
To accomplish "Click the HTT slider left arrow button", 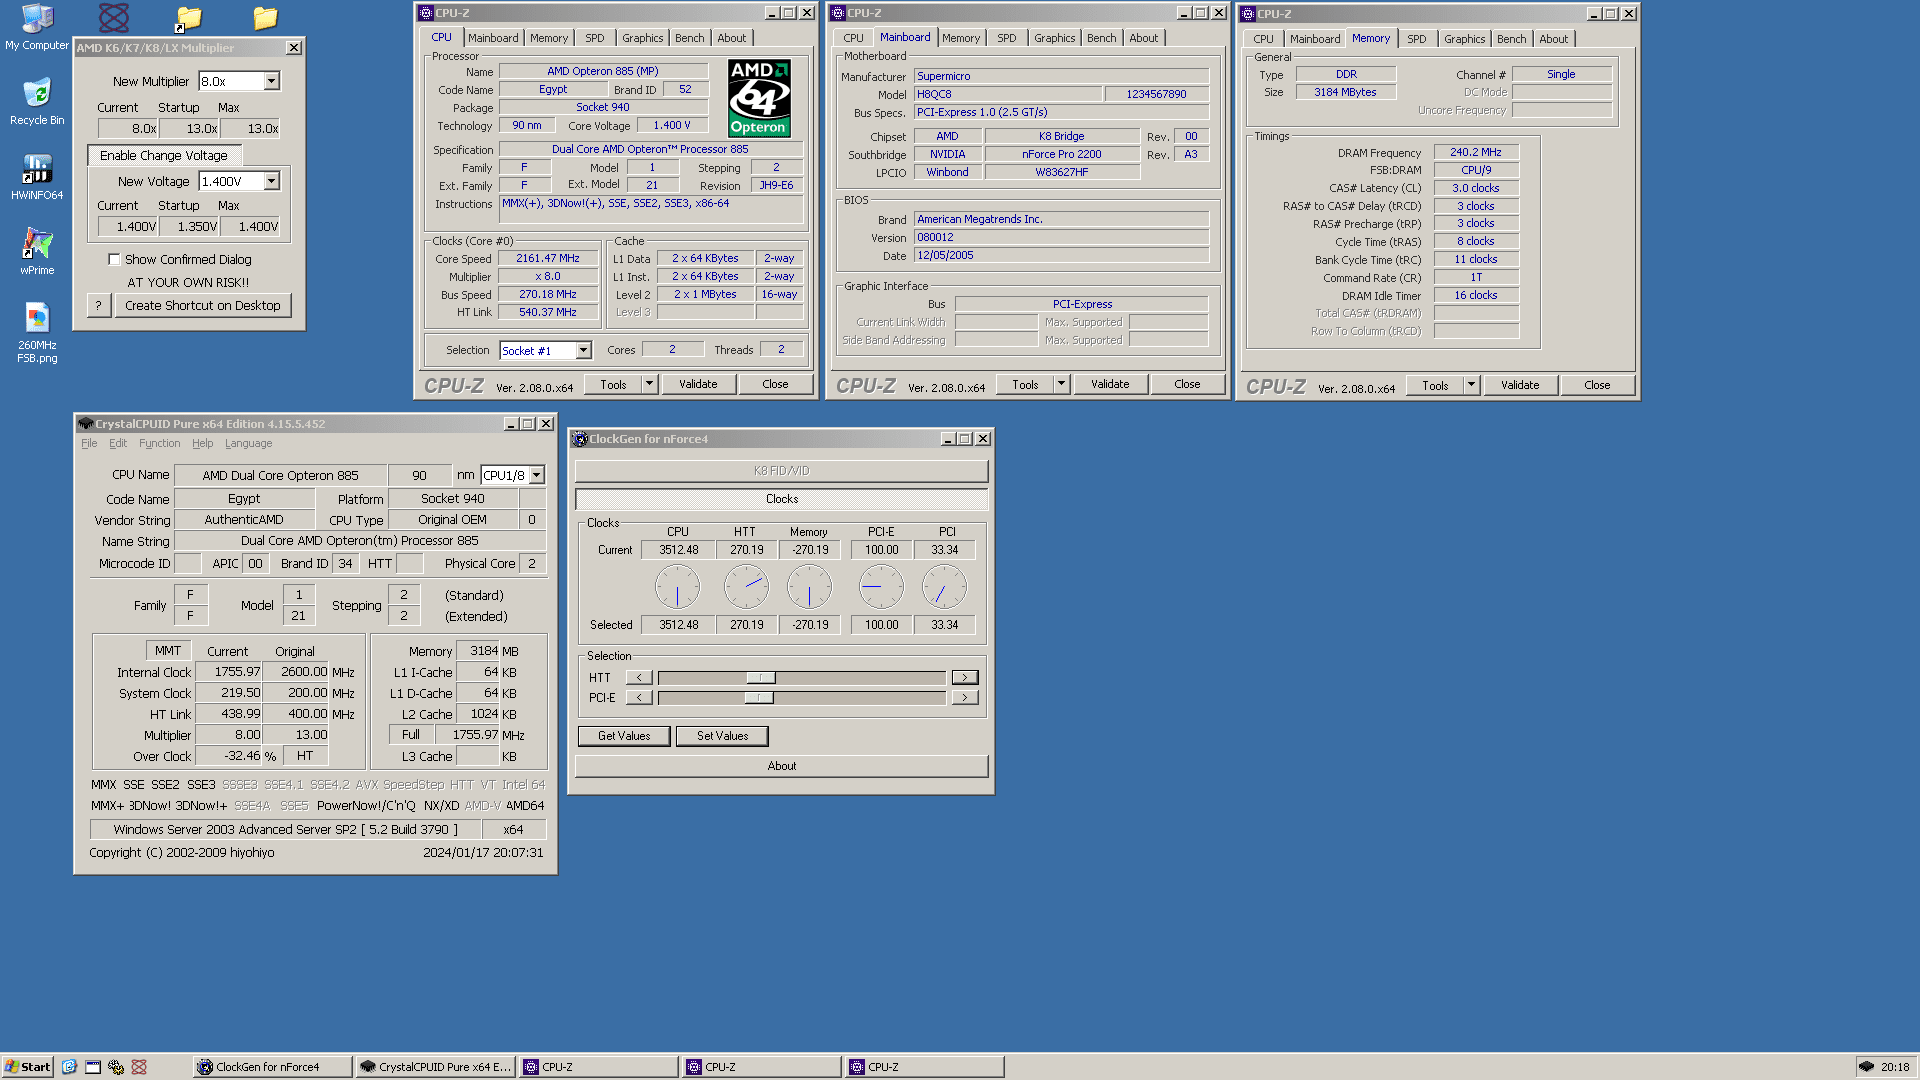I will click(639, 677).
